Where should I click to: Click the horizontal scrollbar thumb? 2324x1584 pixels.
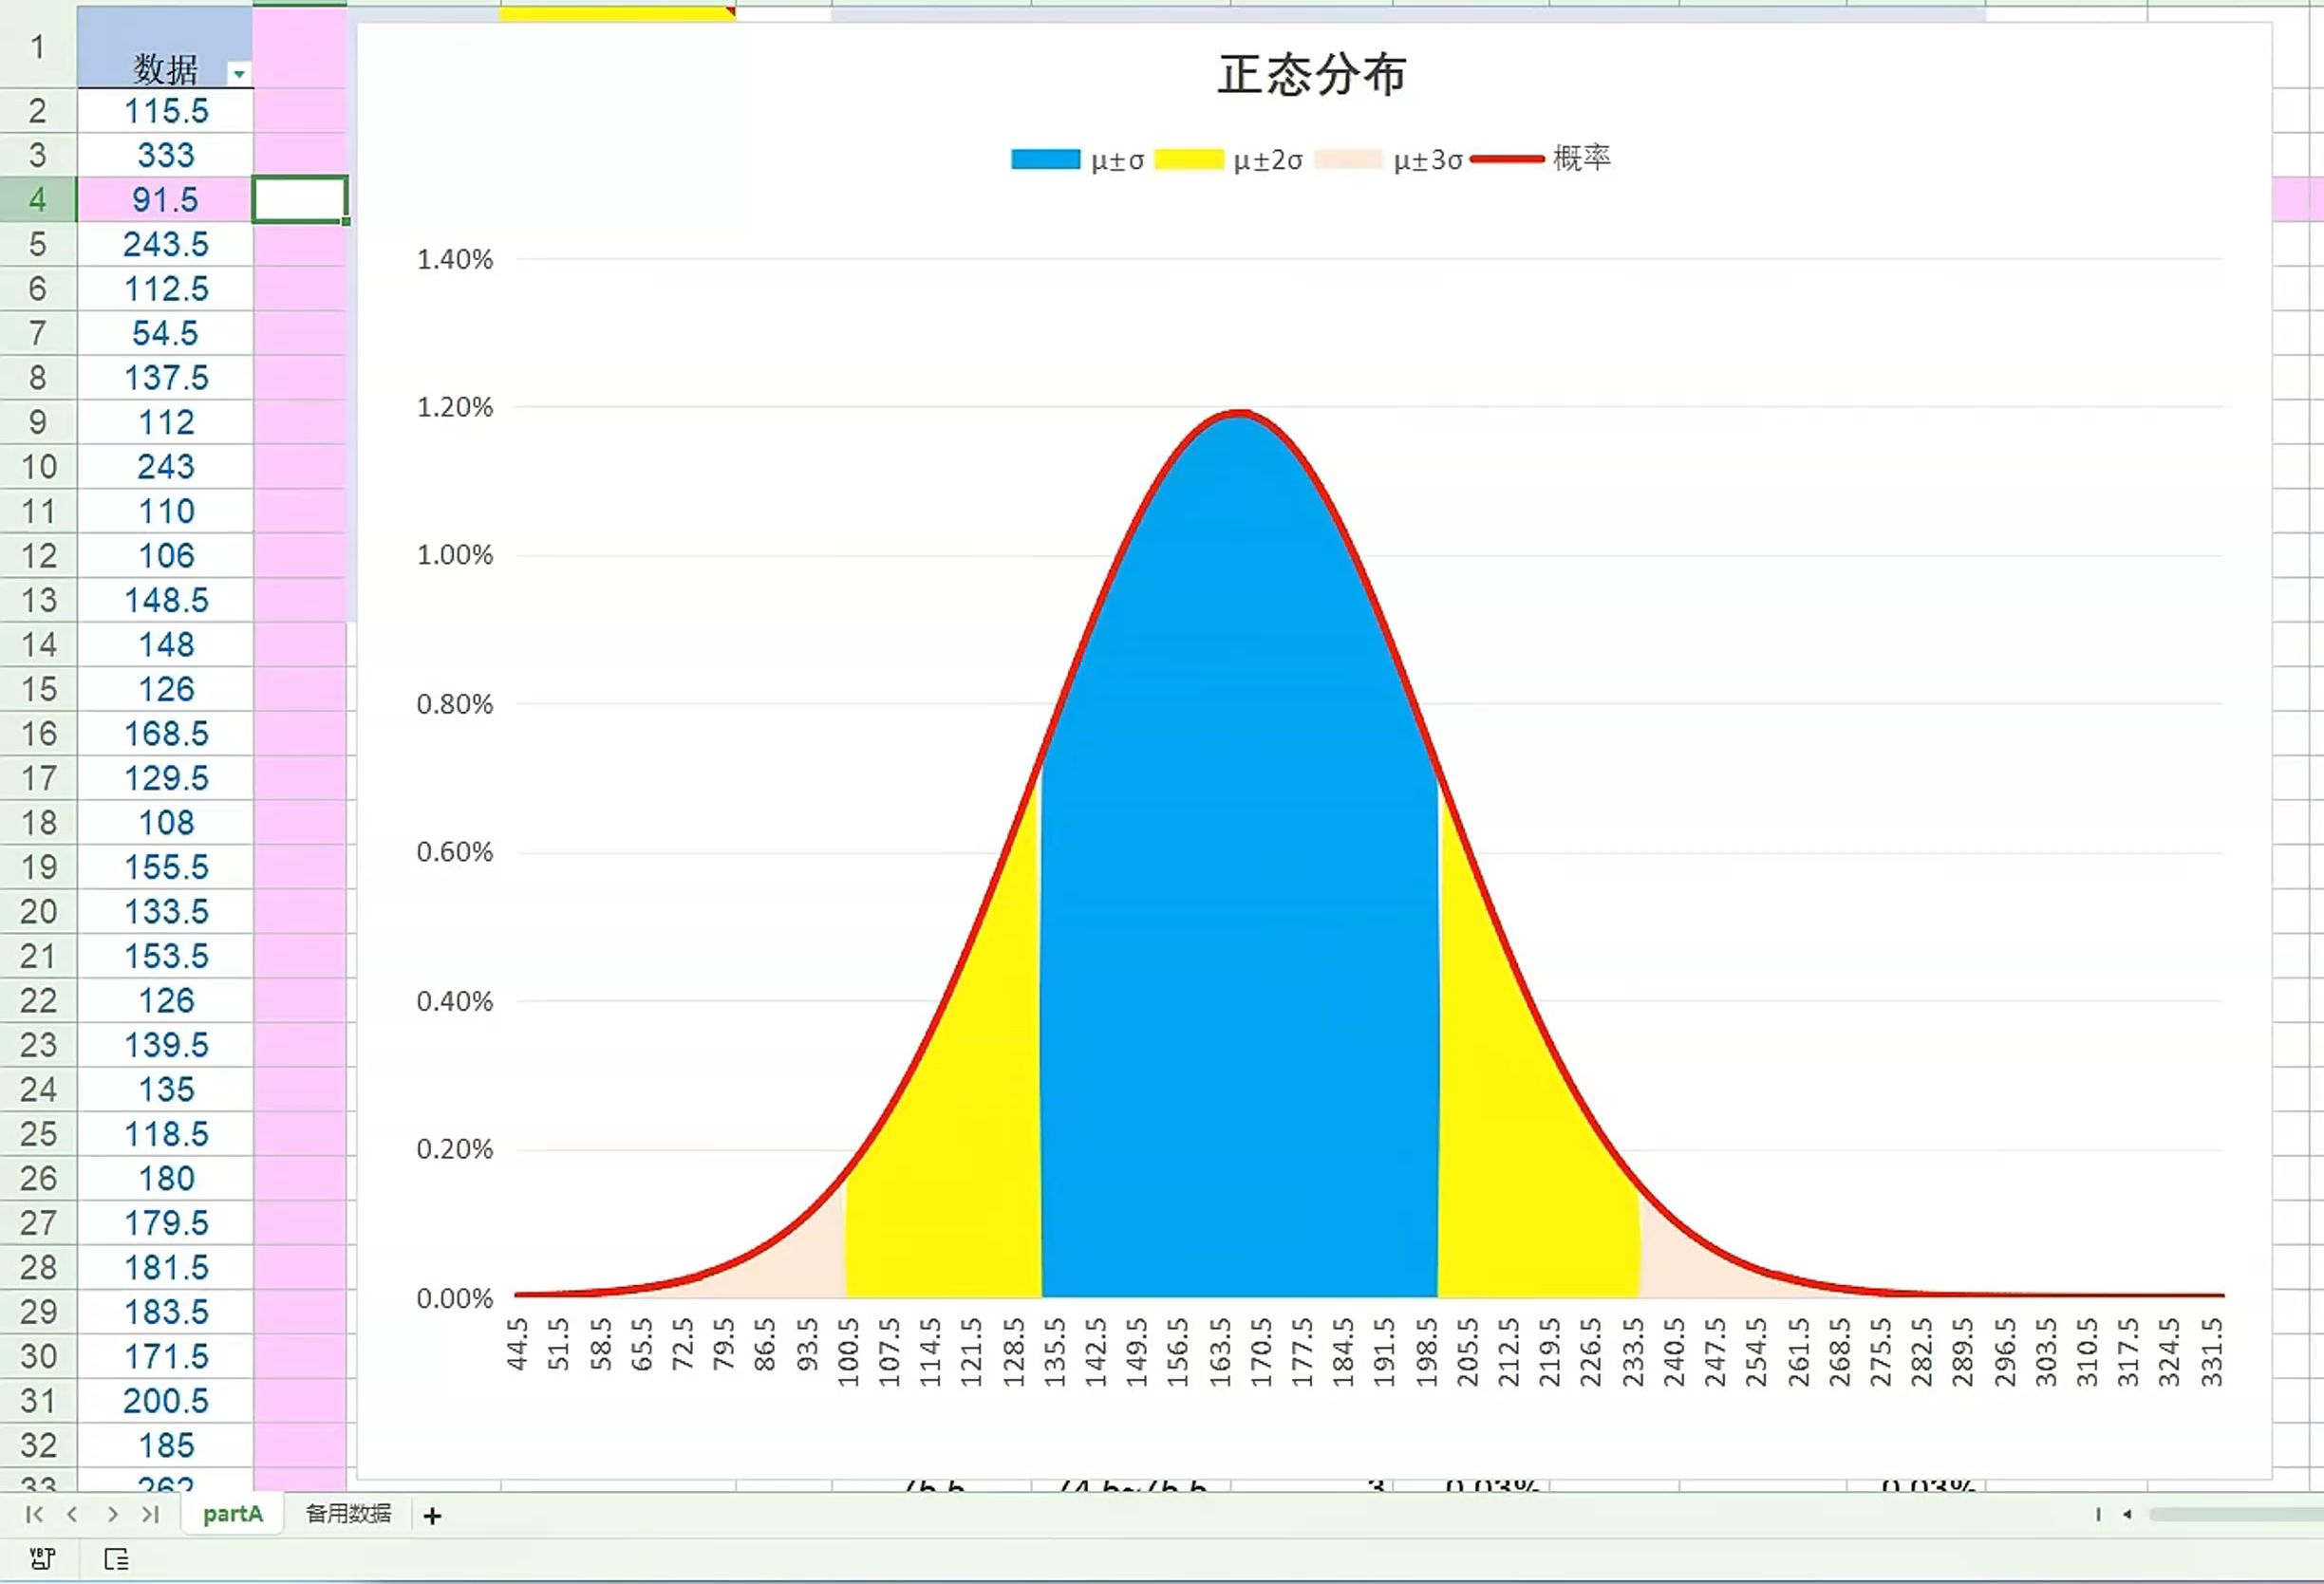(2236, 1514)
